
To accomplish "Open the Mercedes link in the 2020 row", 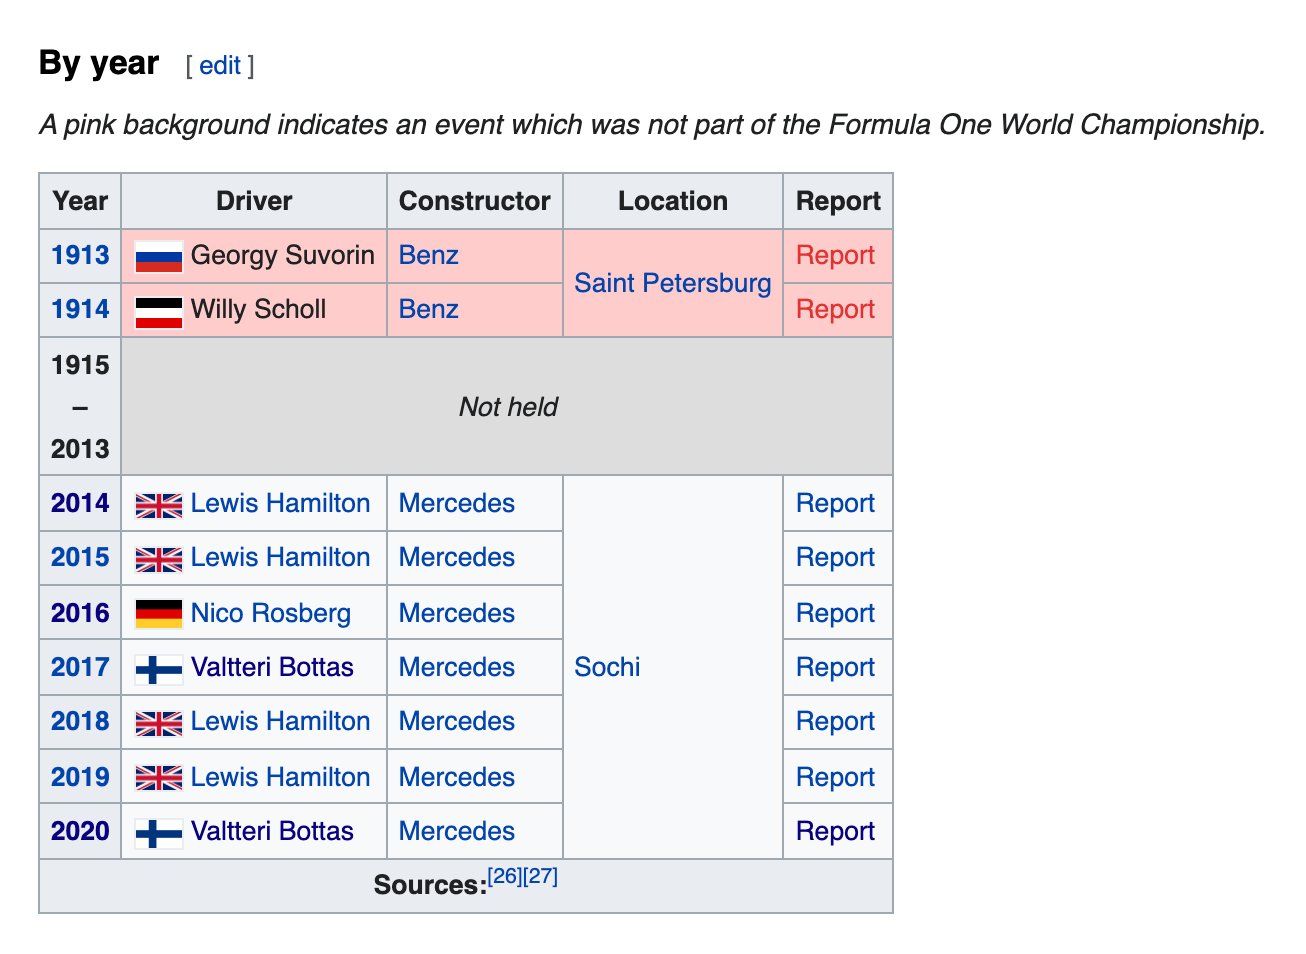I will 457,831.
